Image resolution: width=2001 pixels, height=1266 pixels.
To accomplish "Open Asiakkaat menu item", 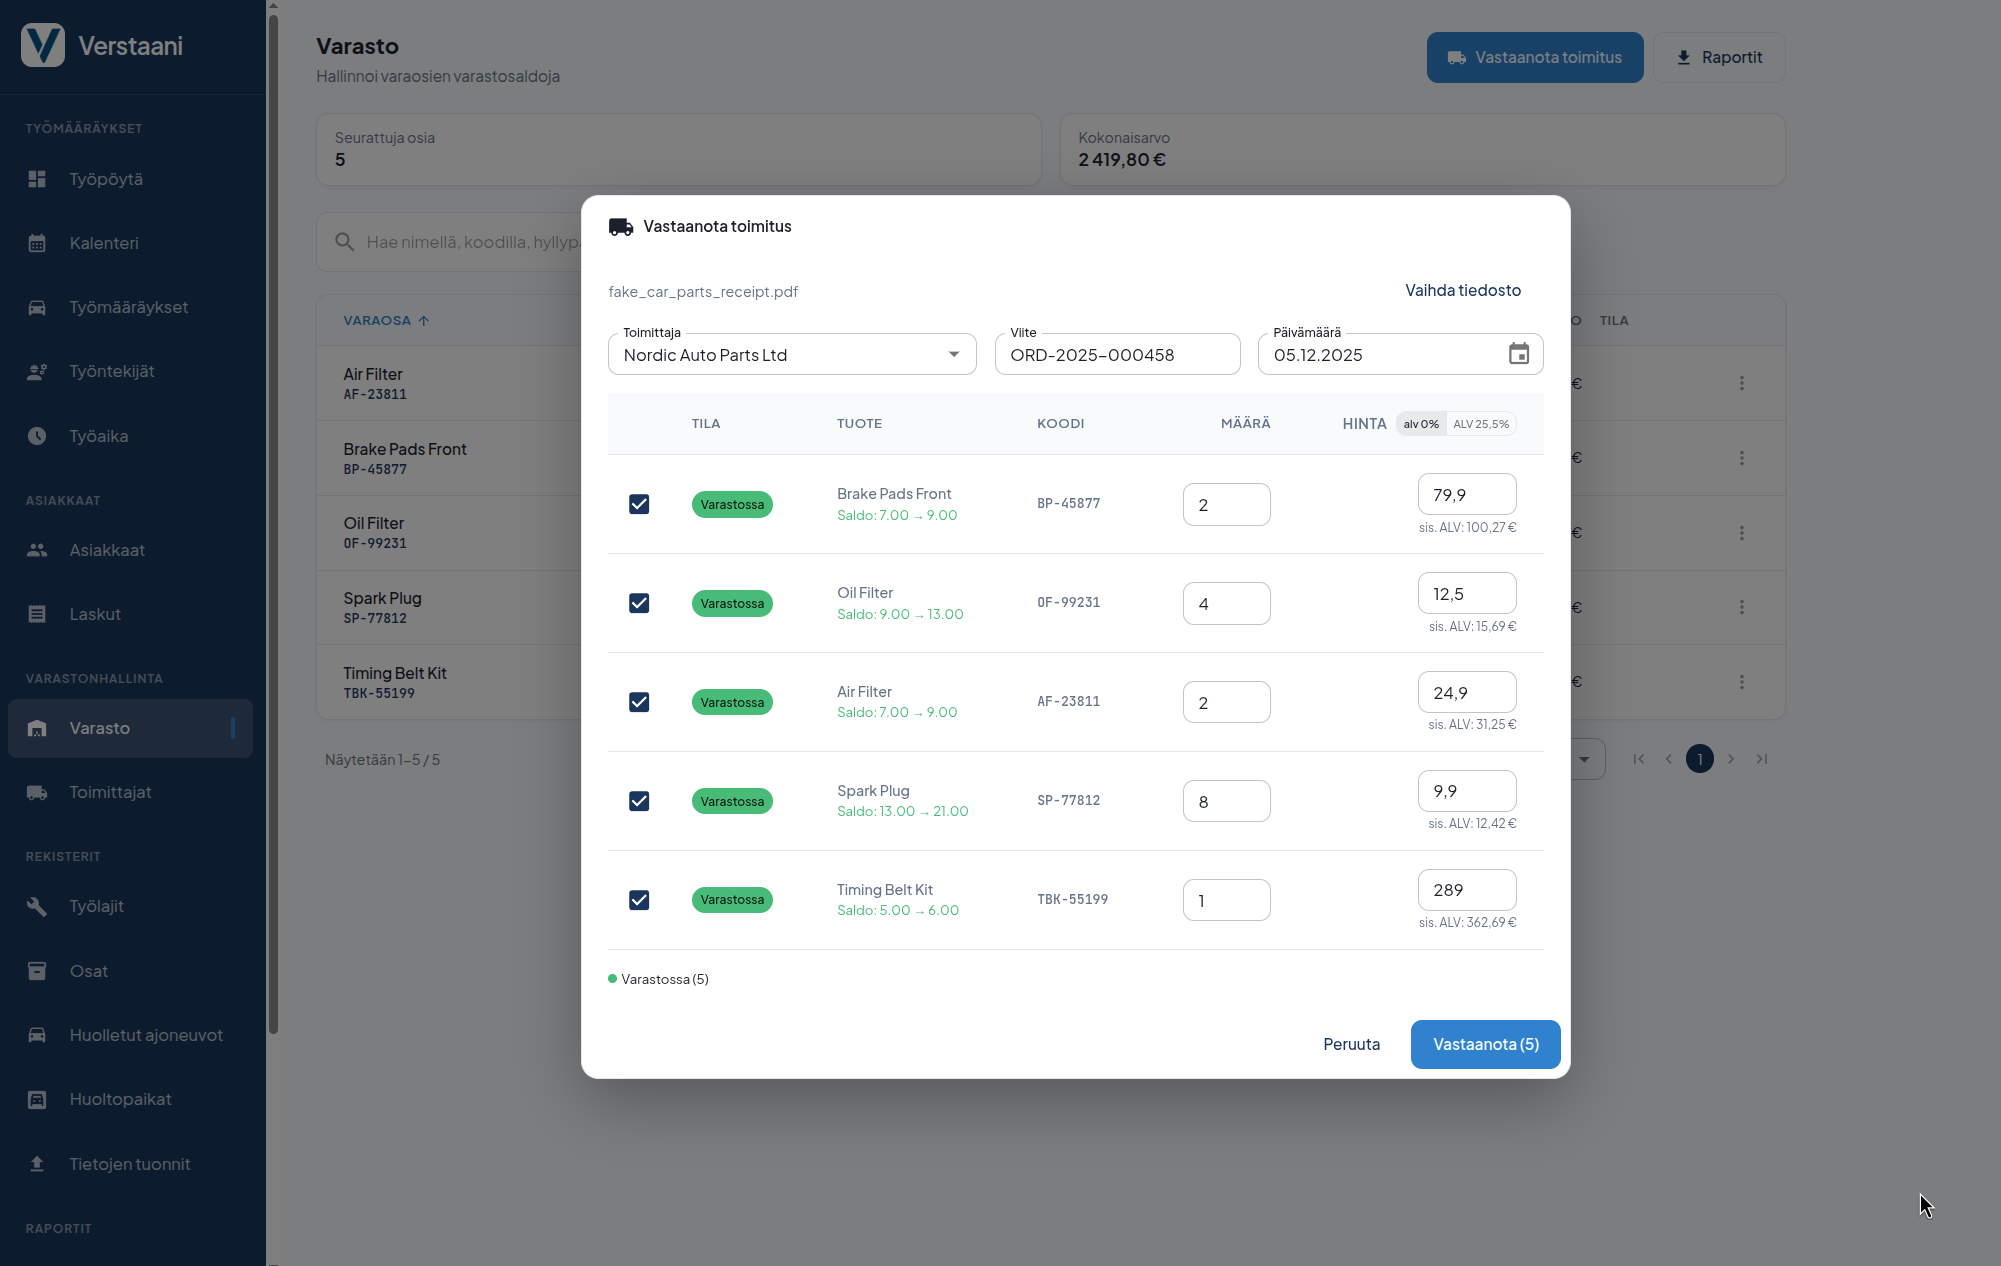I will click(107, 550).
